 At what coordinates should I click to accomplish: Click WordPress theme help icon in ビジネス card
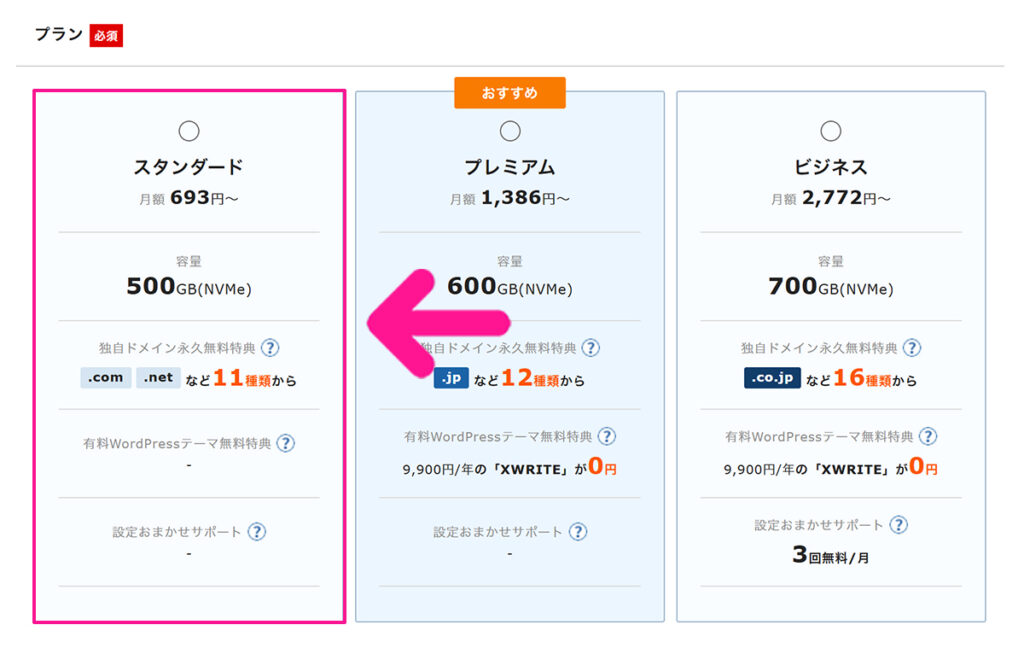(928, 437)
